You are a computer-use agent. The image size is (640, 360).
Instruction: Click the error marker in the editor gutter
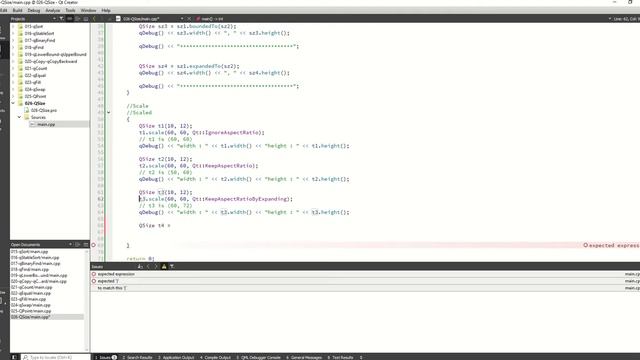93,245
